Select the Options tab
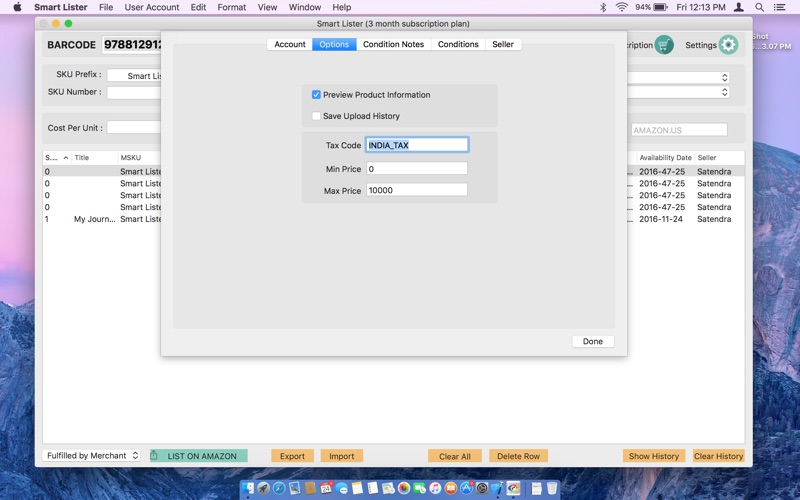 [x=334, y=44]
